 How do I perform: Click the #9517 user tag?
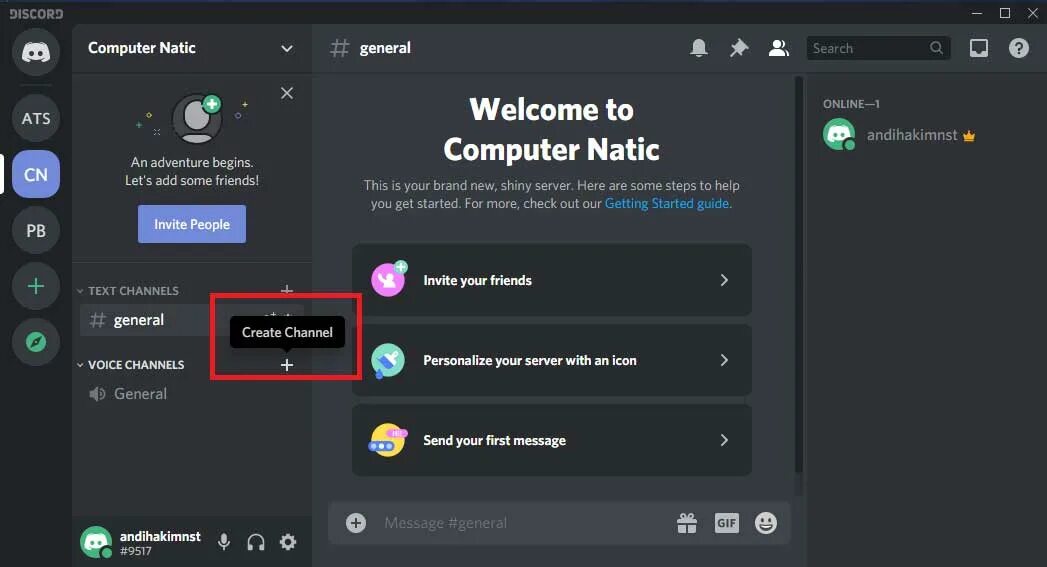click(136, 551)
